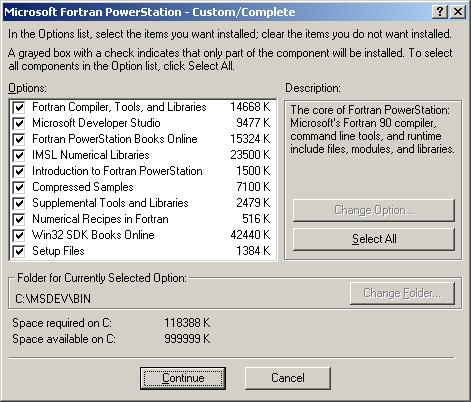
Task: Toggle the Compressed Samples checkbox
Action: (x=19, y=187)
